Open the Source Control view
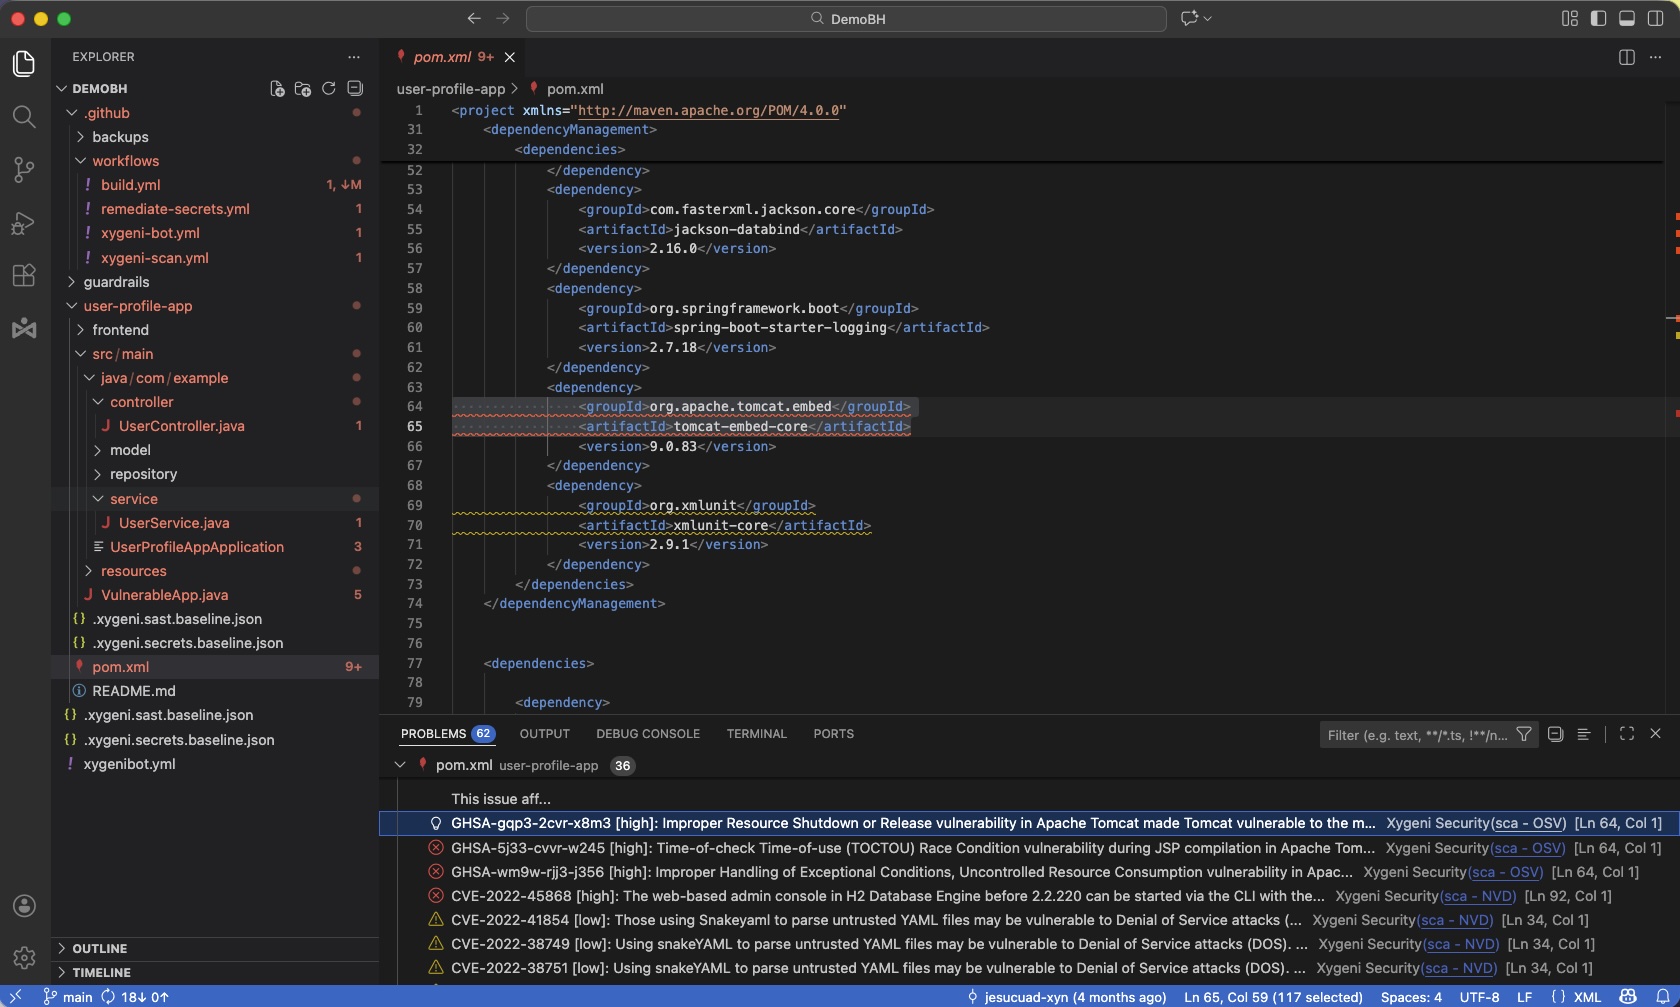This screenshot has width=1680, height=1007. click(24, 170)
